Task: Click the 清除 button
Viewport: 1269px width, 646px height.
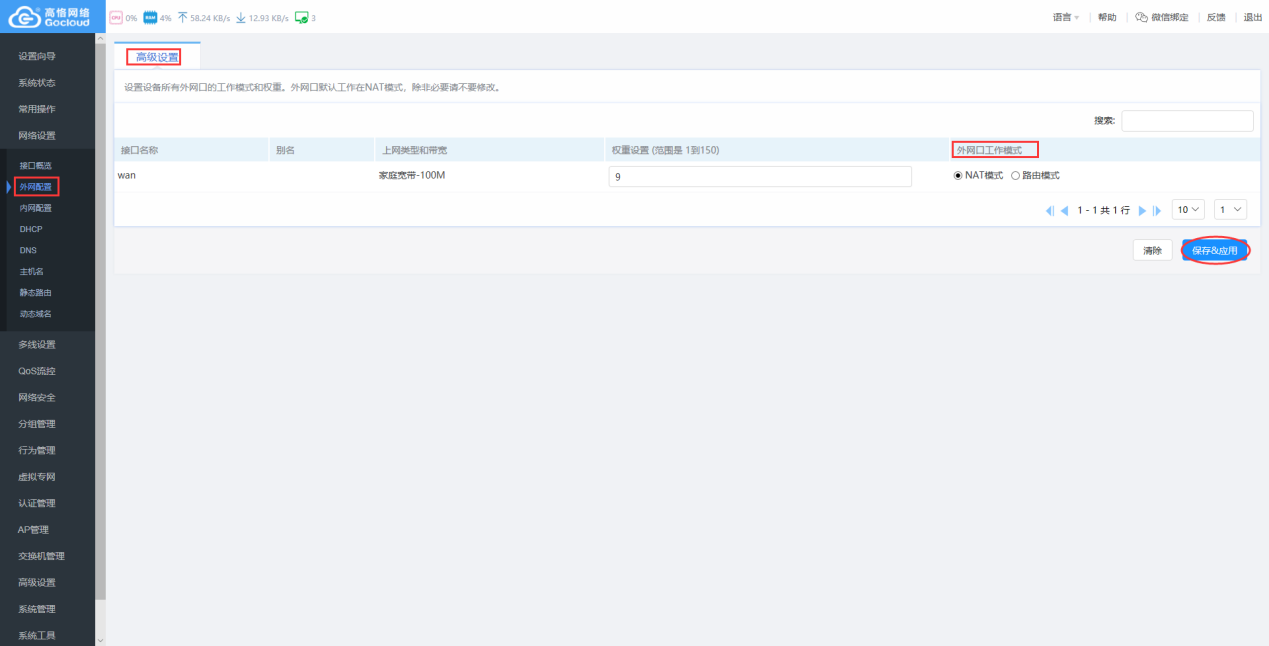Action: (x=1152, y=251)
